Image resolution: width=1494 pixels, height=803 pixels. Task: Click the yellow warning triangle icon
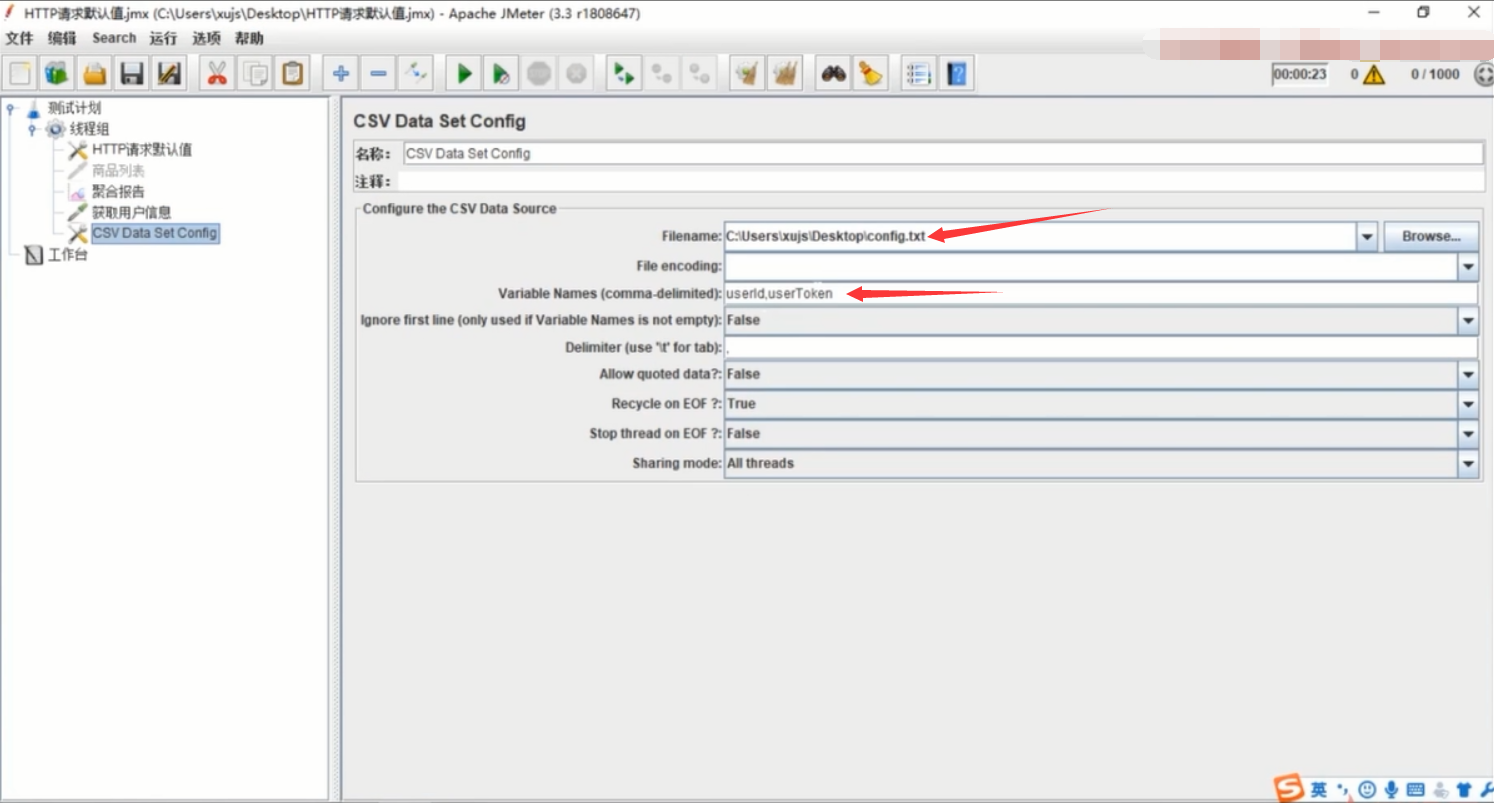pyautogui.click(x=1374, y=74)
